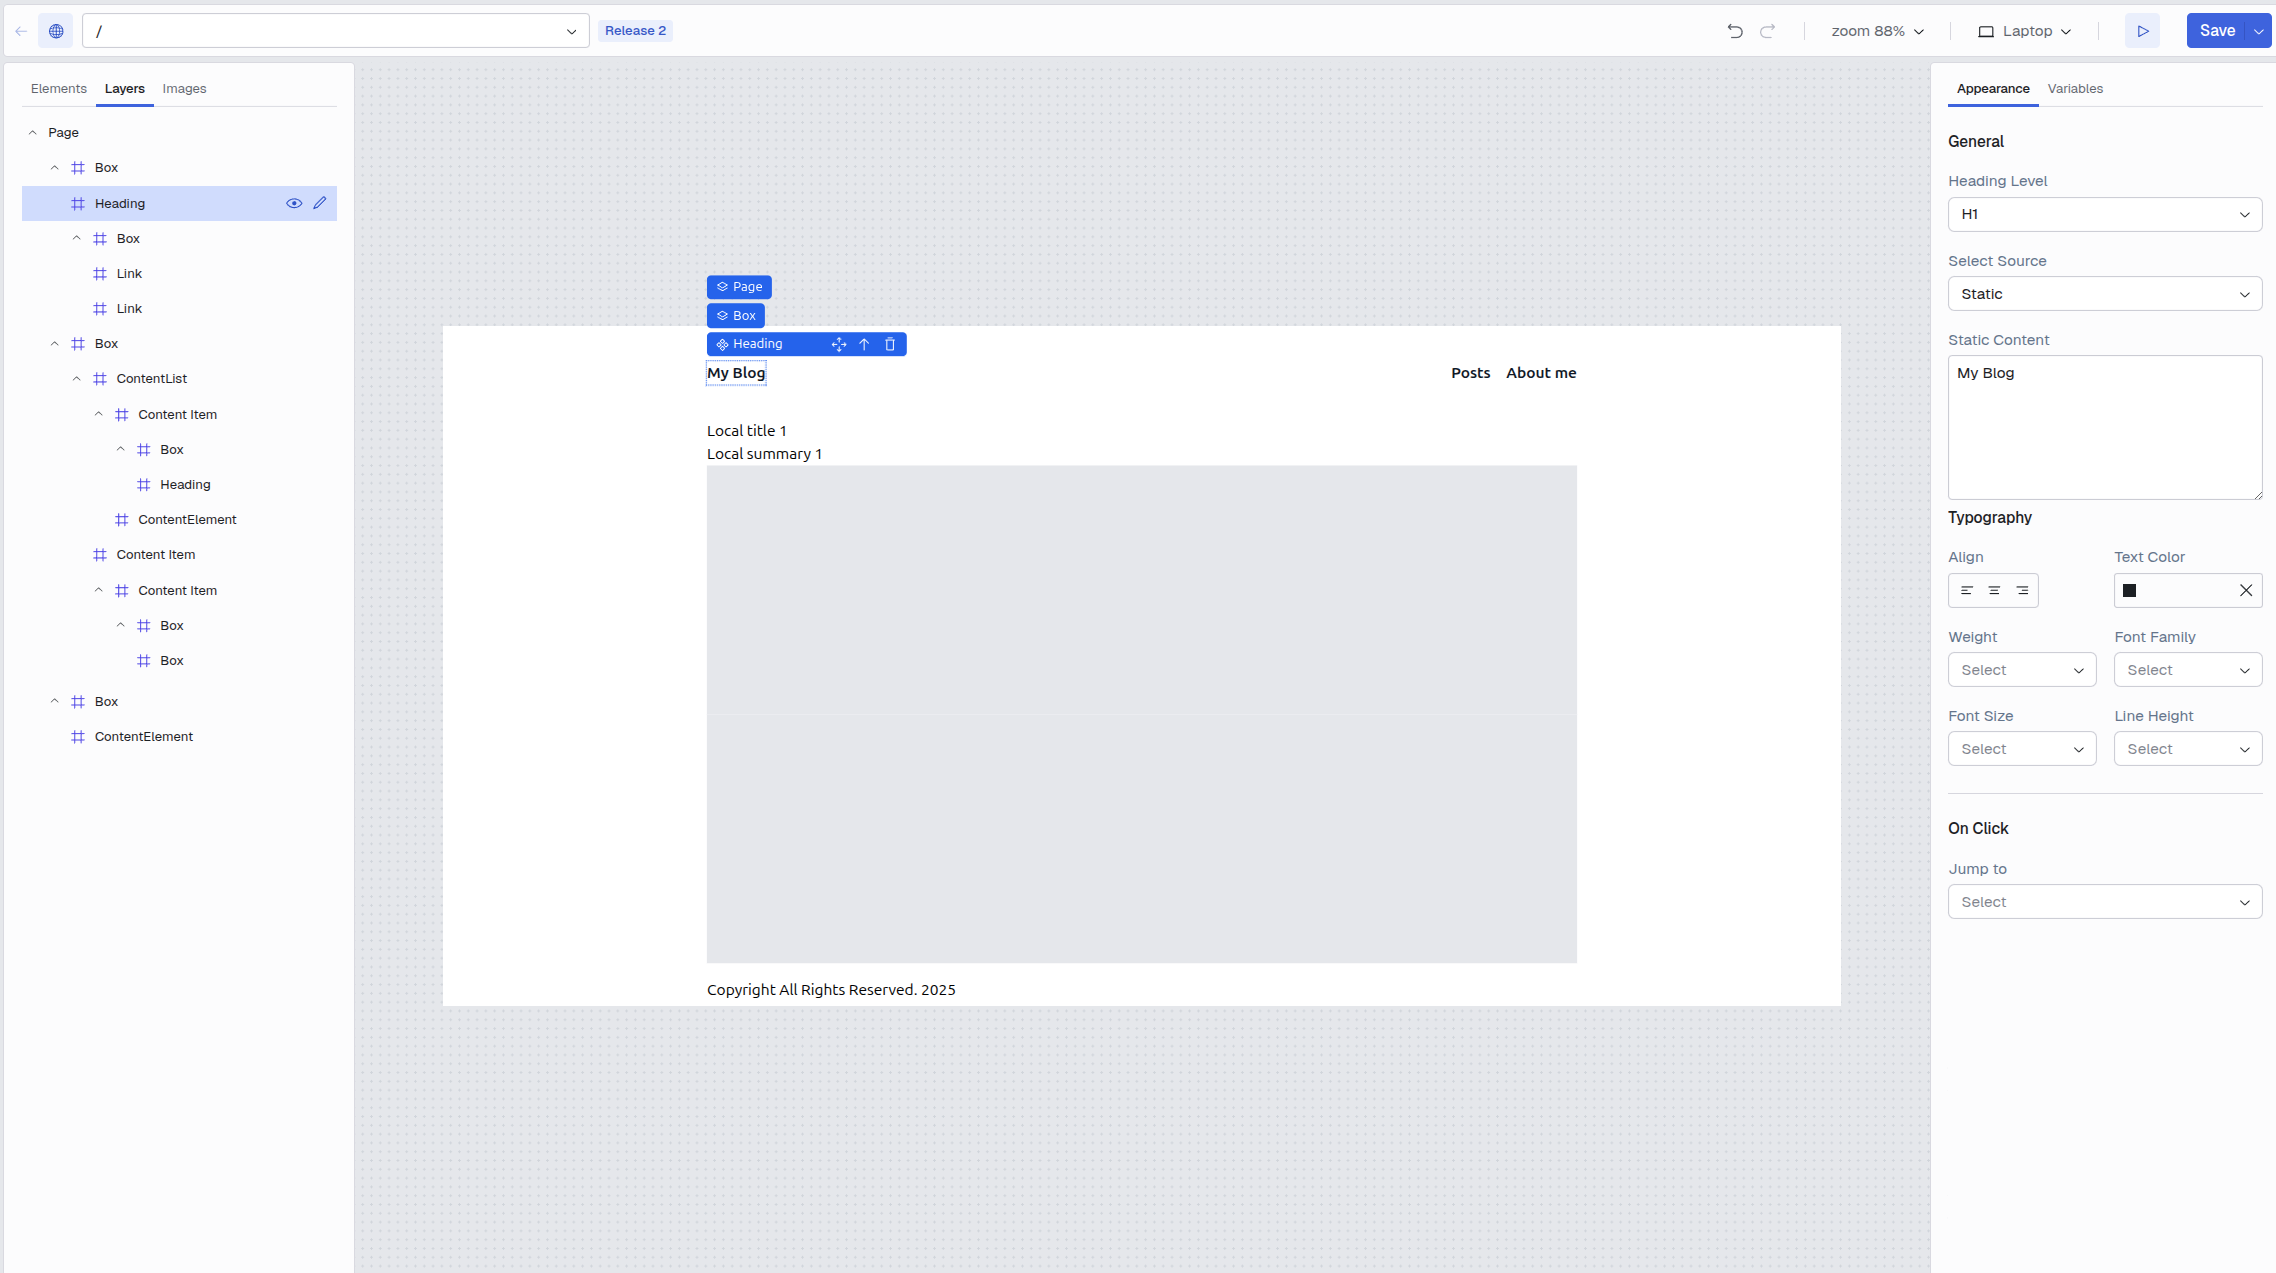Viewport: 2276px width, 1273px height.
Task: Delete the Heading with trash icon
Action: [x=890, y=344]
